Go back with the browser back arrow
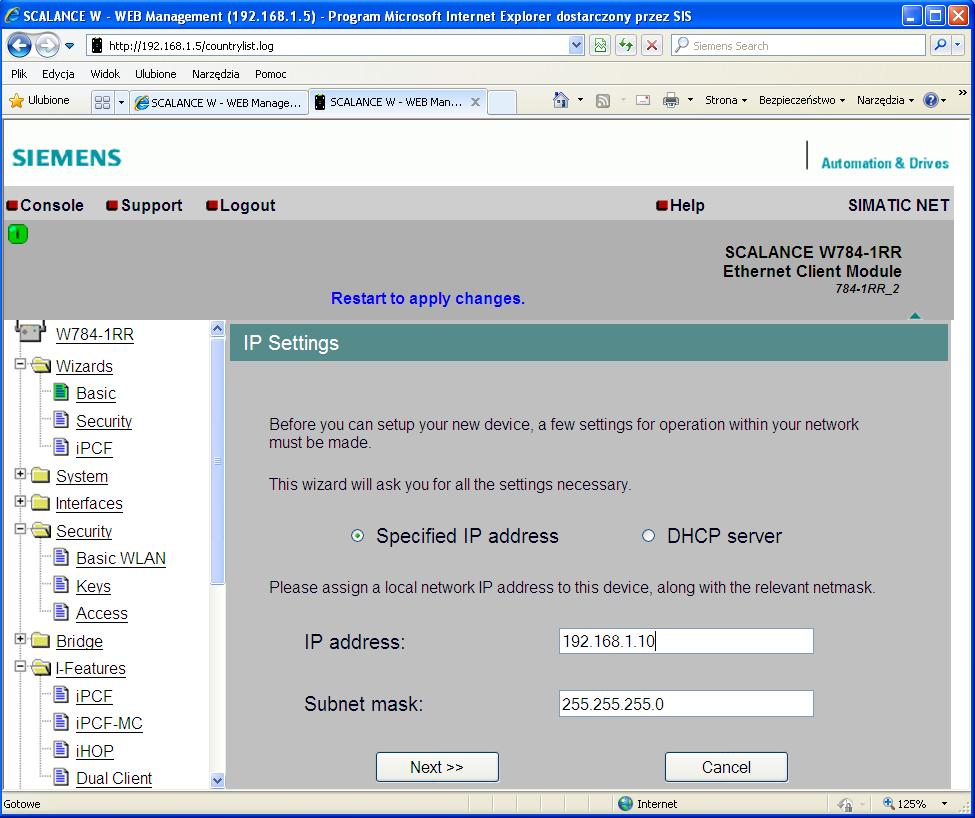This screenshot has height=818, width=975. pyautogui.click(x=19, y=45)
